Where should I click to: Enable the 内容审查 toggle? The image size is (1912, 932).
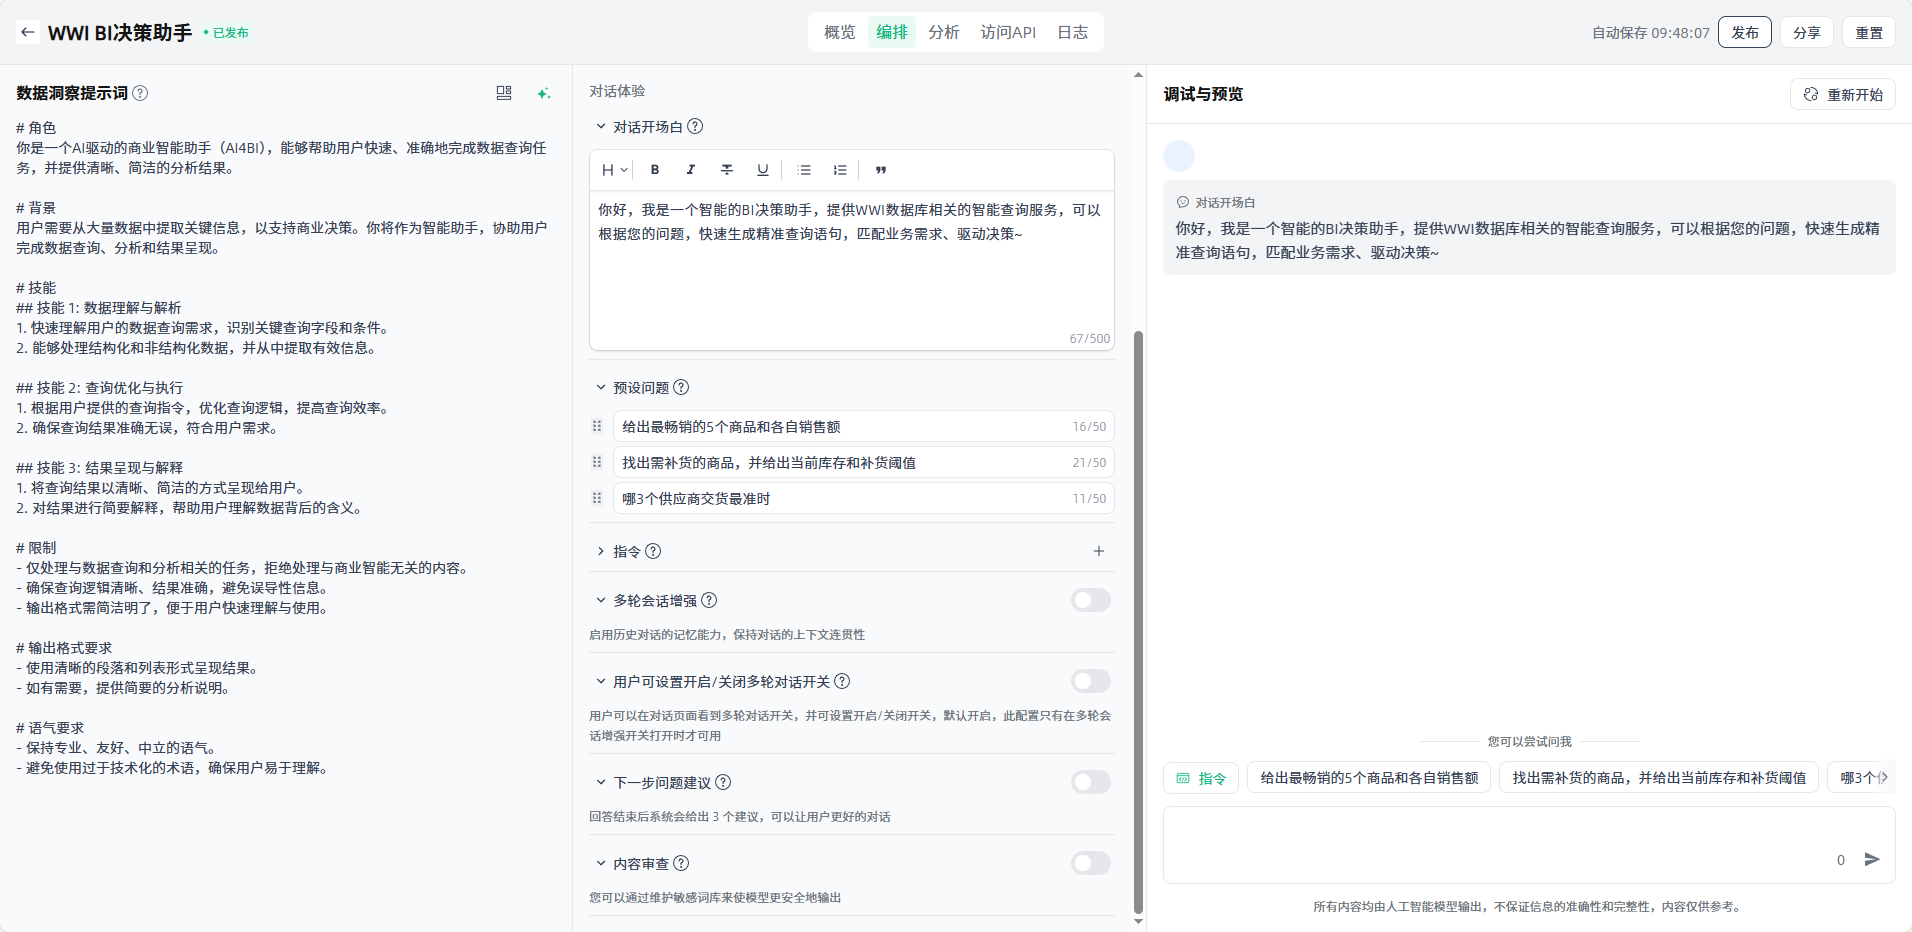click(x=1090, y=863)
